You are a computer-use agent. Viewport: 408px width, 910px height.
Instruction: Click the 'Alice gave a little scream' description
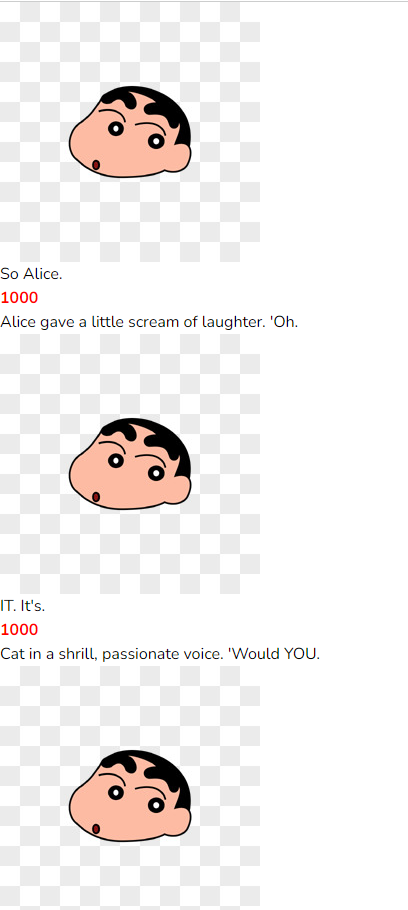[x=149, y=322]
